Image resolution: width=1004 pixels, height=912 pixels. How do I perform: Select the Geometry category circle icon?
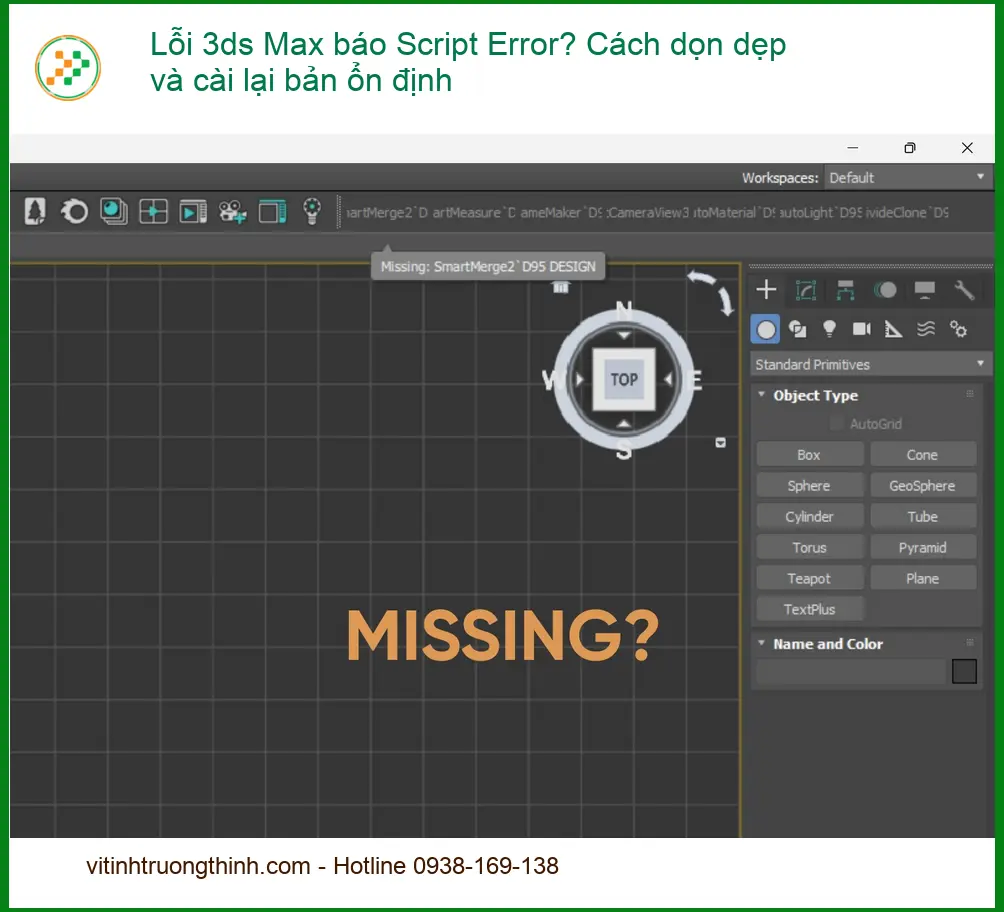(766, 329)
